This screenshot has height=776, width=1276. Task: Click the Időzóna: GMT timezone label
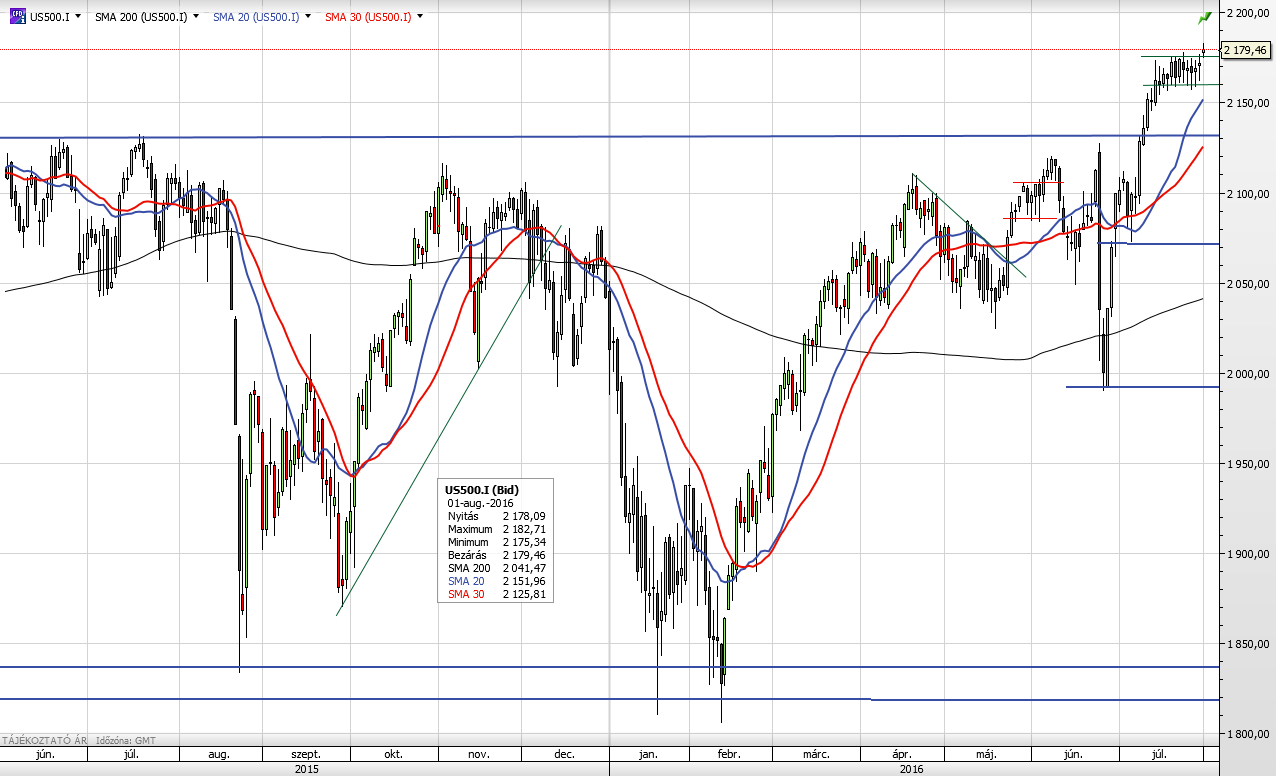pyautogui.click(x=125, y=740)
